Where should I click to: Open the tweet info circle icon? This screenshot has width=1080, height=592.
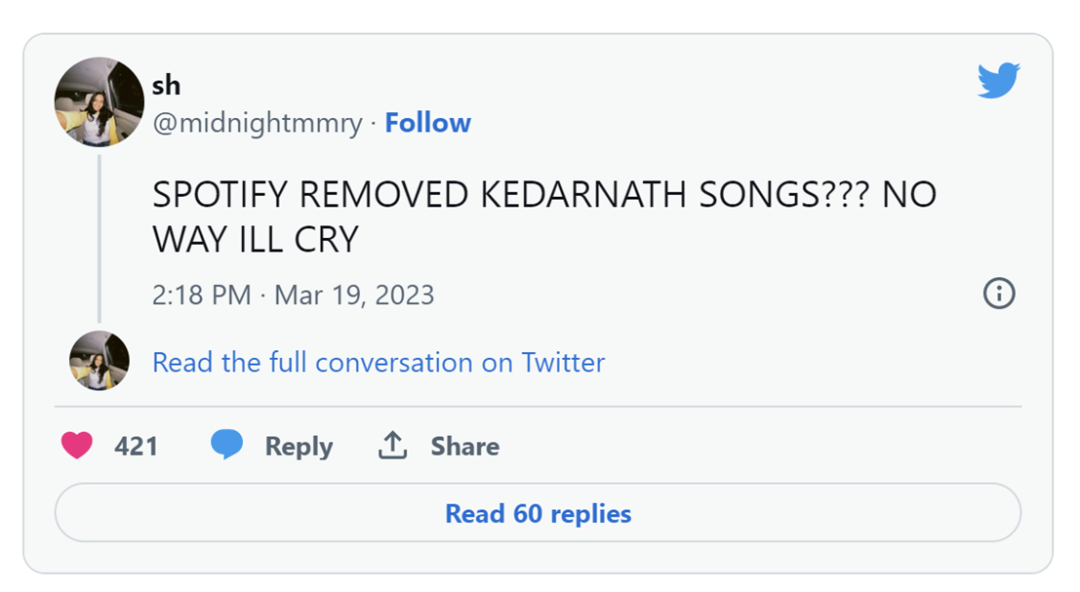pos(999,293)
